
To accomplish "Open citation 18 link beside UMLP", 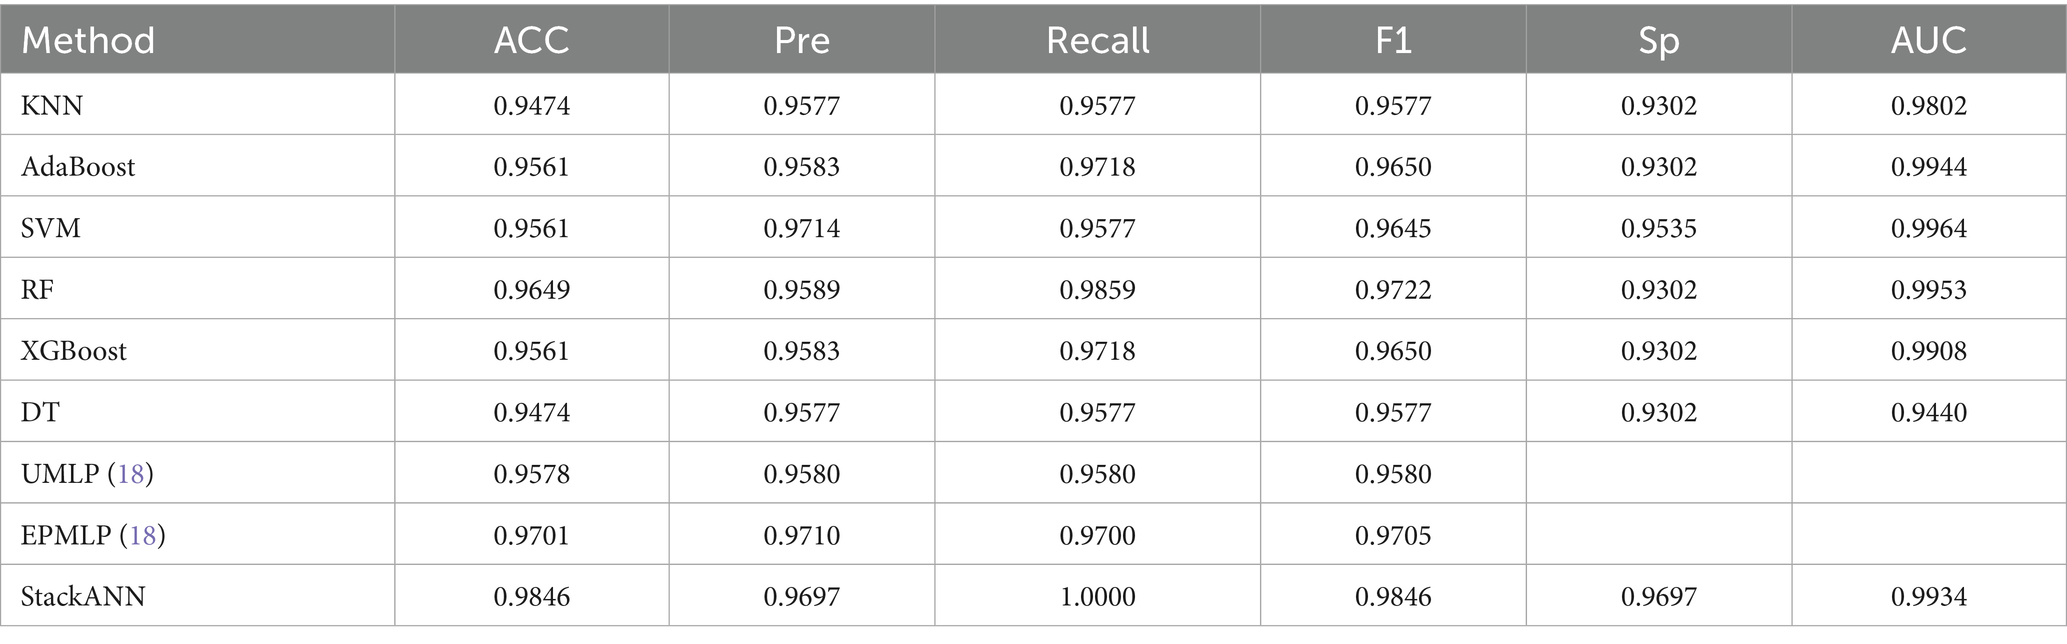I will (131, 474).
